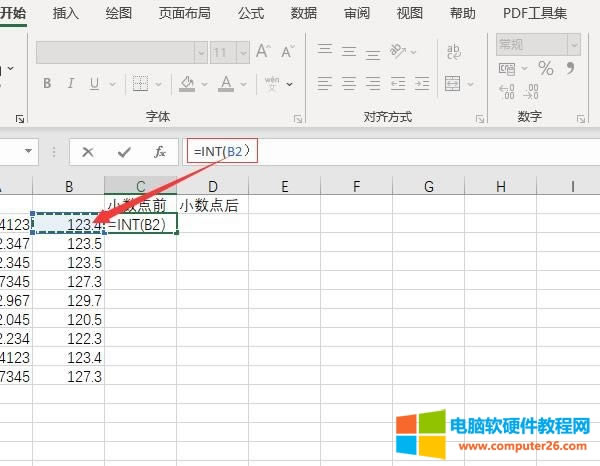600x466 pixels.
Task: Cancel formula entry with the X icon
Action: point(88,152)
